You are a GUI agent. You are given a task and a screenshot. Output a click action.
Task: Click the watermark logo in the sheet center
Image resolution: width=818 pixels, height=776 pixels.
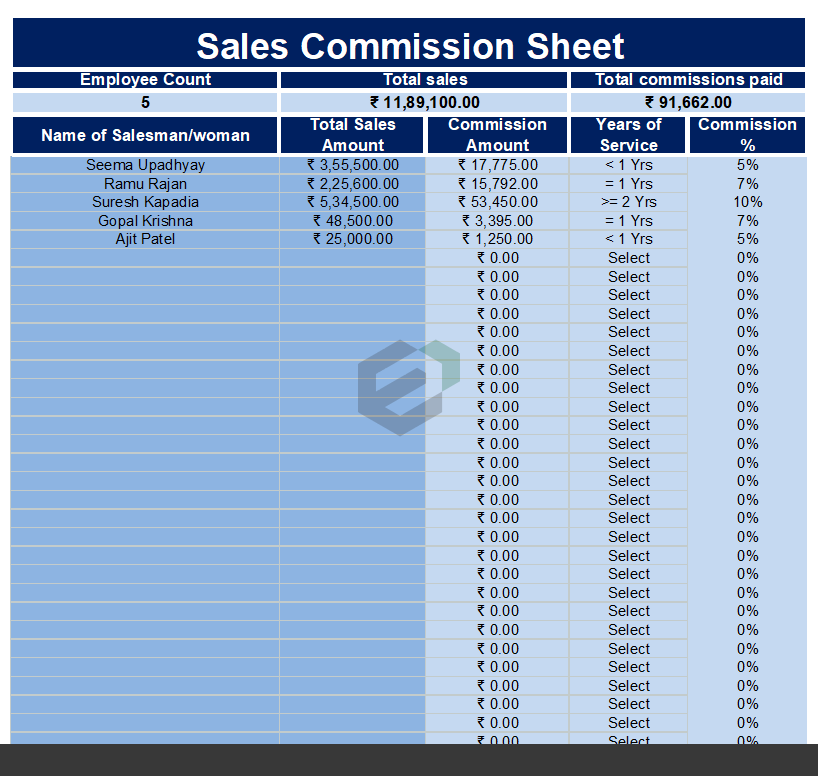click(x=408, y=387)
